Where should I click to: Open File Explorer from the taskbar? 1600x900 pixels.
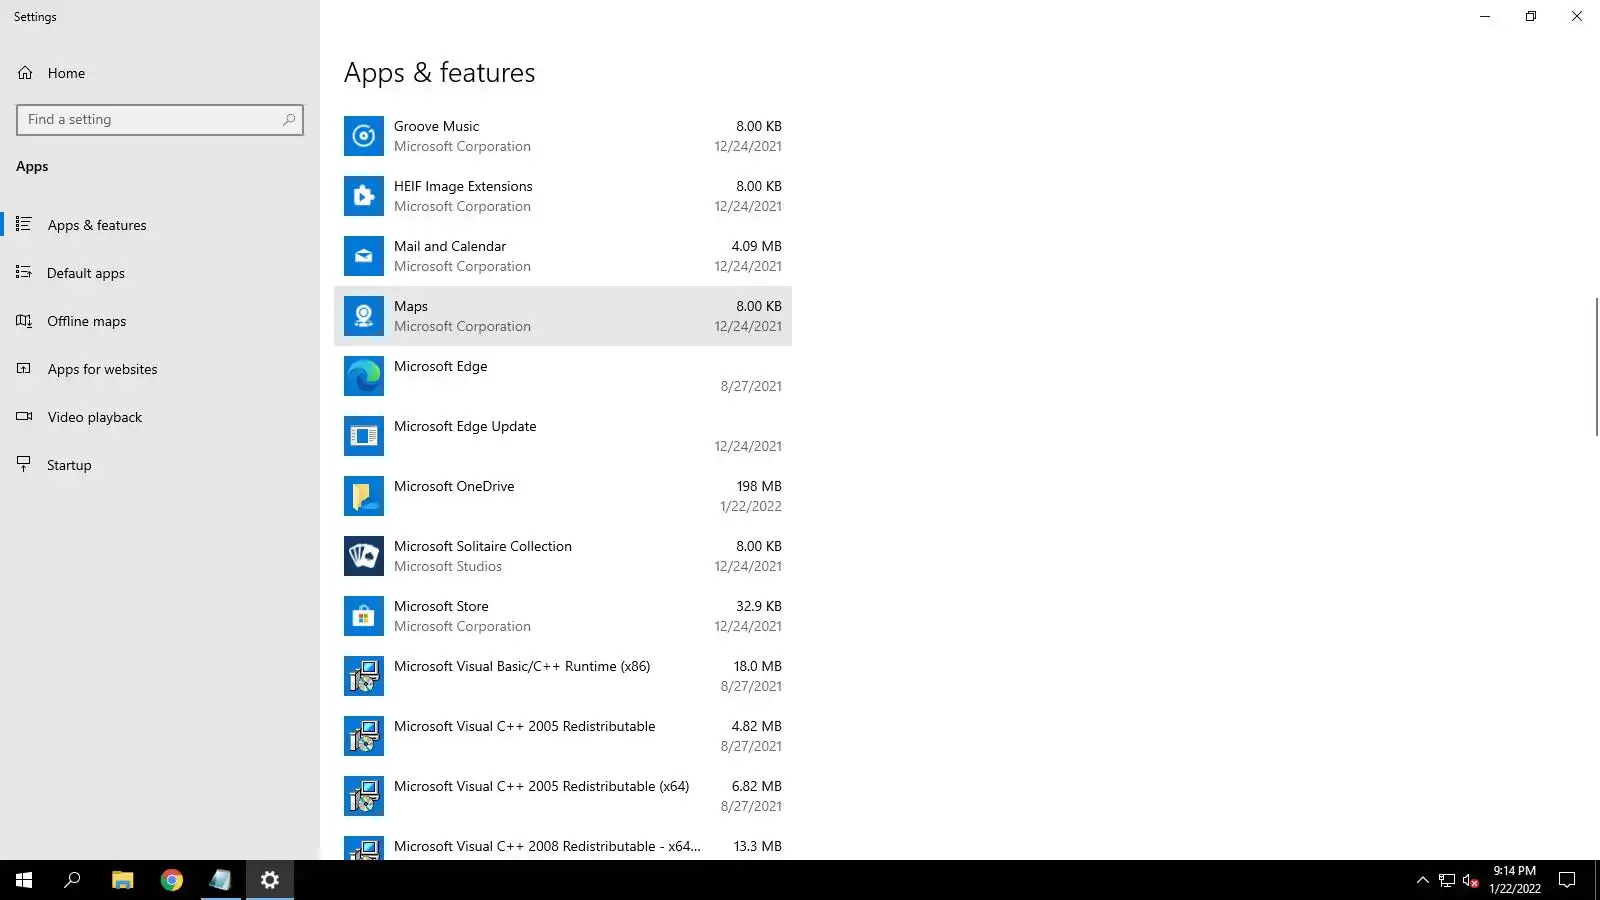[122, 880]
